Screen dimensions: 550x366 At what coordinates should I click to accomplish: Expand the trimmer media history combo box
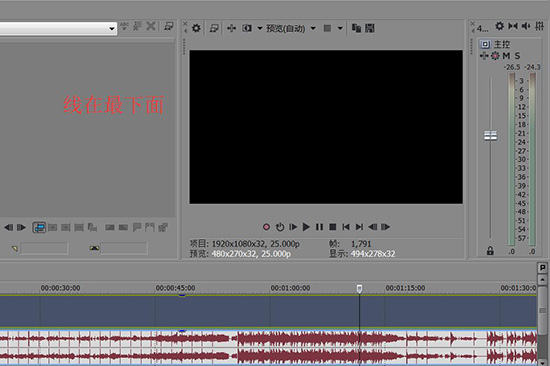click(58, 28)
